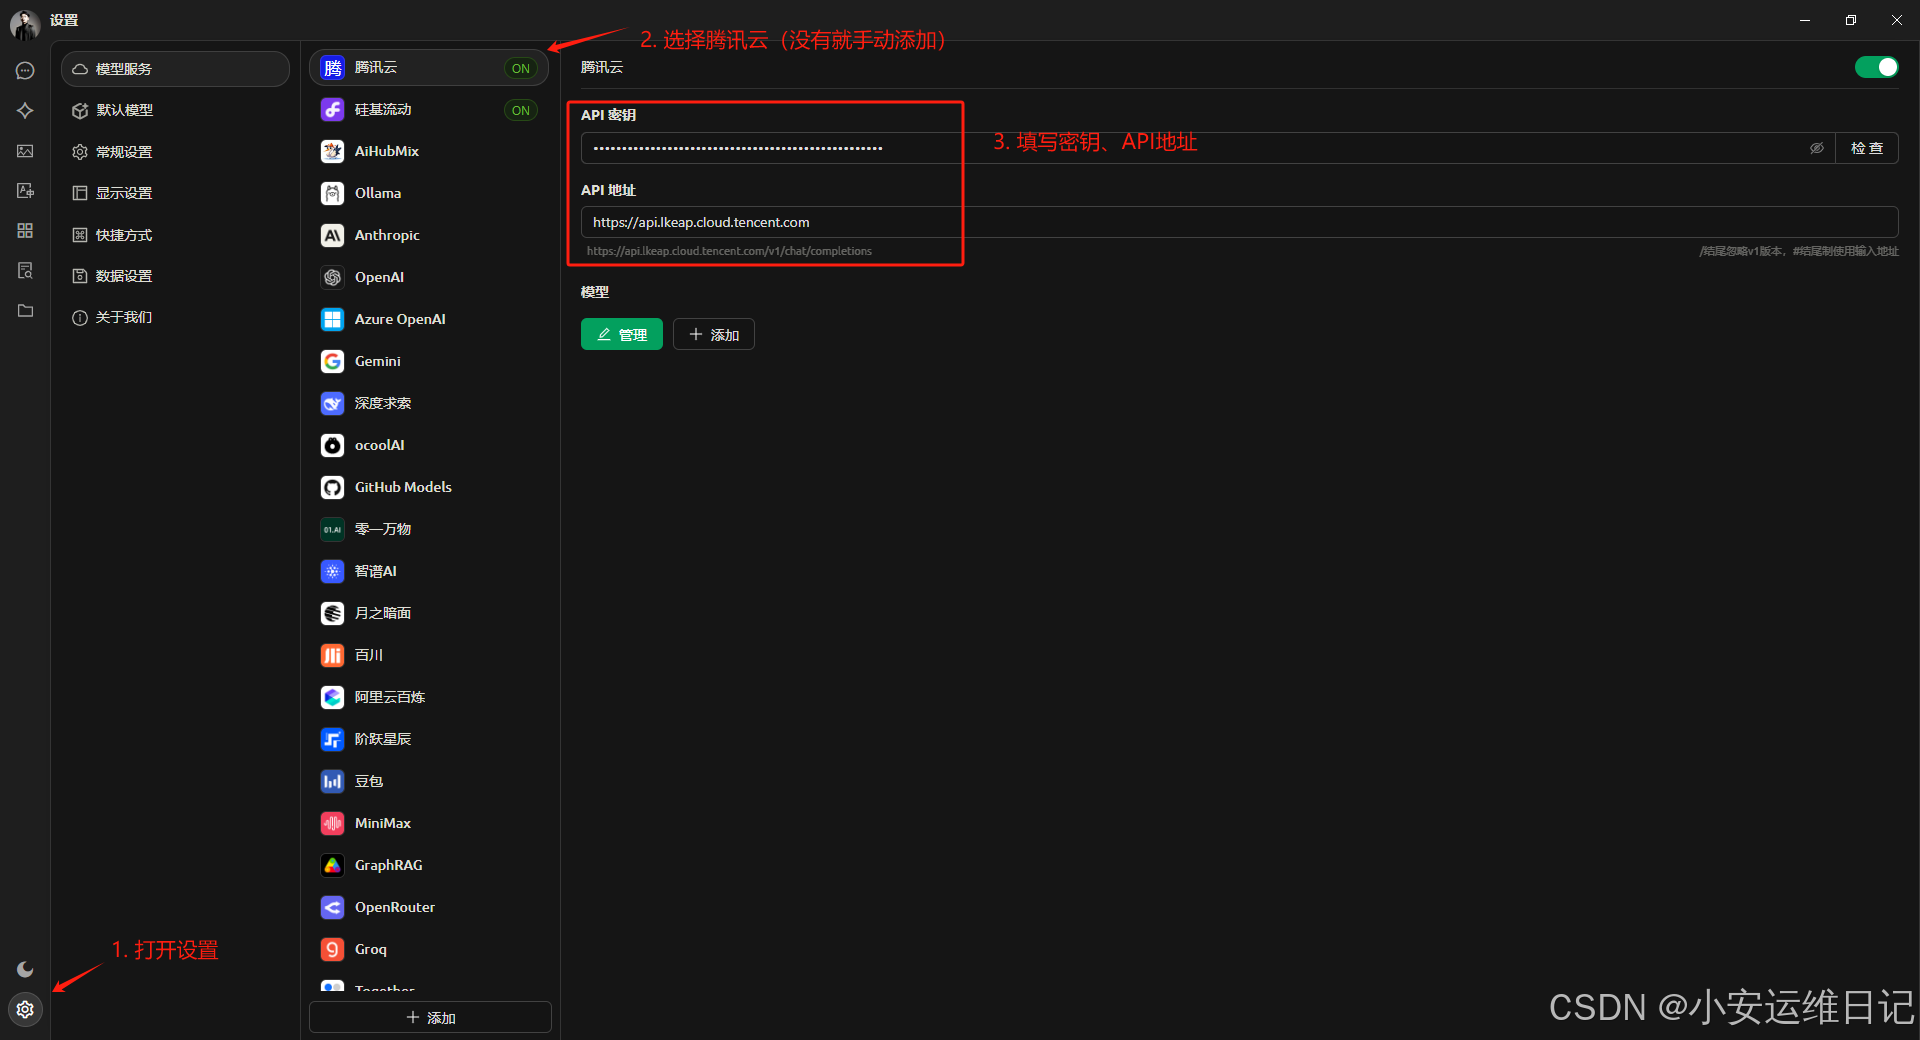The height and width of the screenshot is (1040, 1920).
Task: Show the API key with eye icon
Action: coord(1816,148)
